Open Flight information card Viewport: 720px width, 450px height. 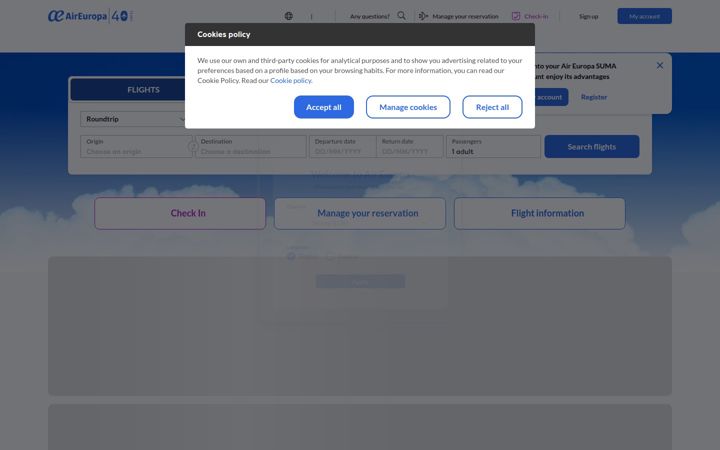click(x=540, y=213)
